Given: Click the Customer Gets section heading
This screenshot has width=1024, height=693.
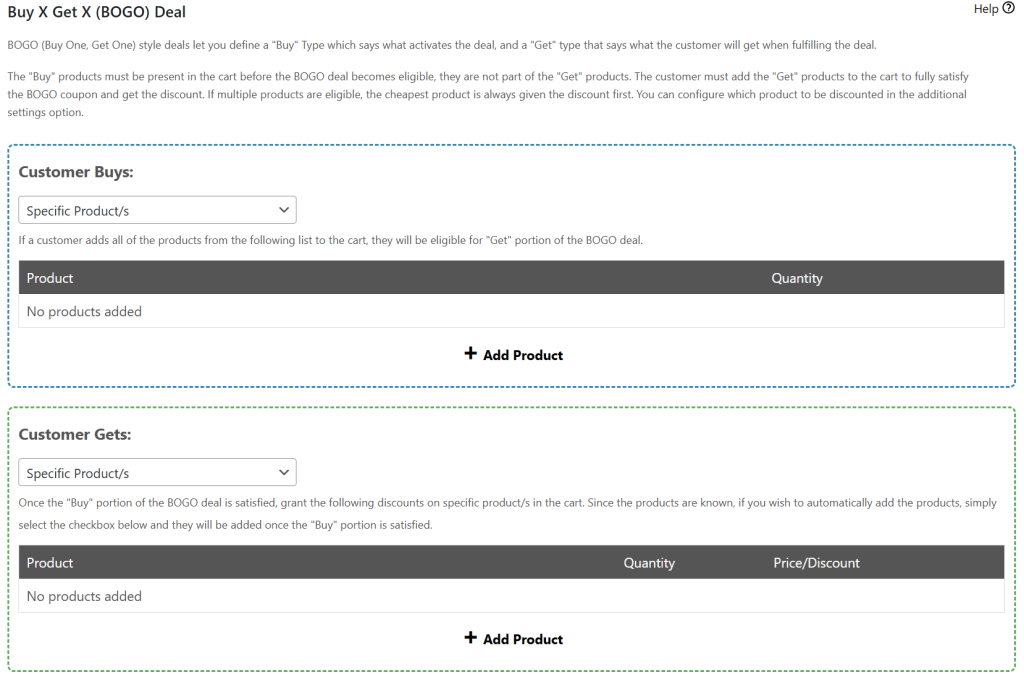Looking at the screenshot, I should pyautogui.click(x=74, y=434).
